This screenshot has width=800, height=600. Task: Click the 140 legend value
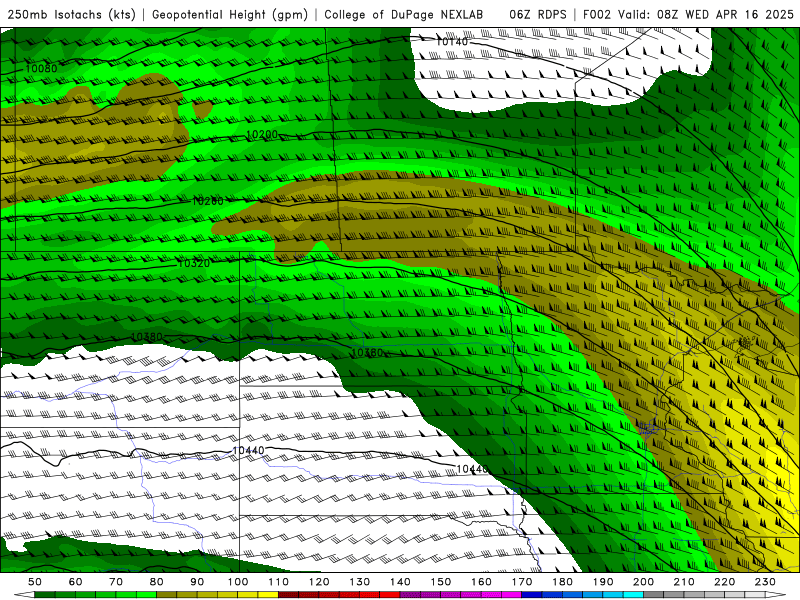point(400,582)
